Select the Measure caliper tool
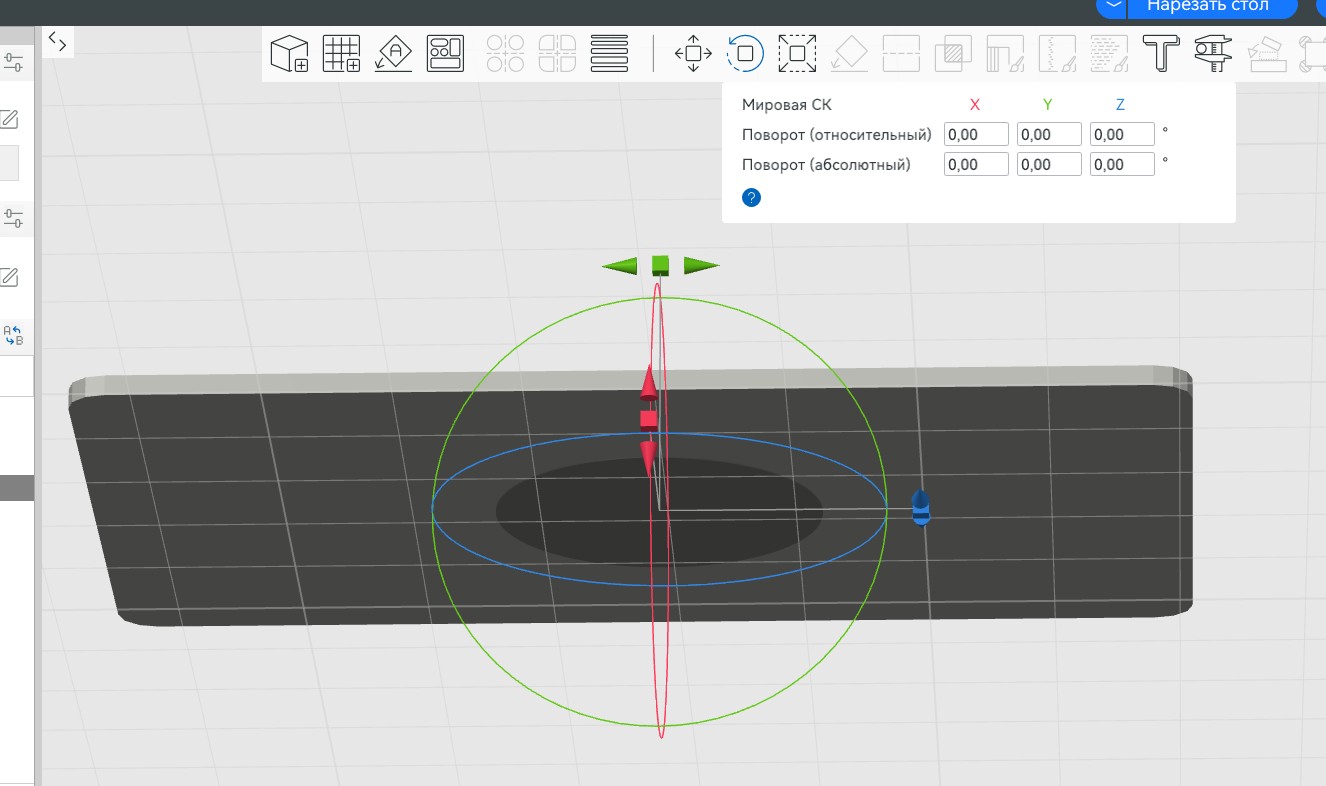The height and width of the screenshot is (786, 1326). (x=1213, y=53)
